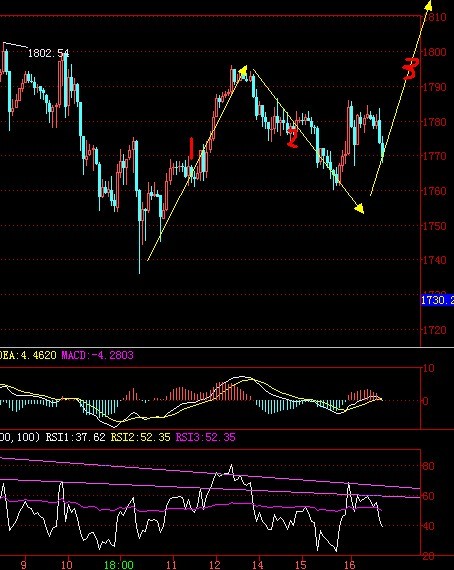Click the MACD:-4.2803 indicator value
Screen dimensions: 454x570
(97, 355)
